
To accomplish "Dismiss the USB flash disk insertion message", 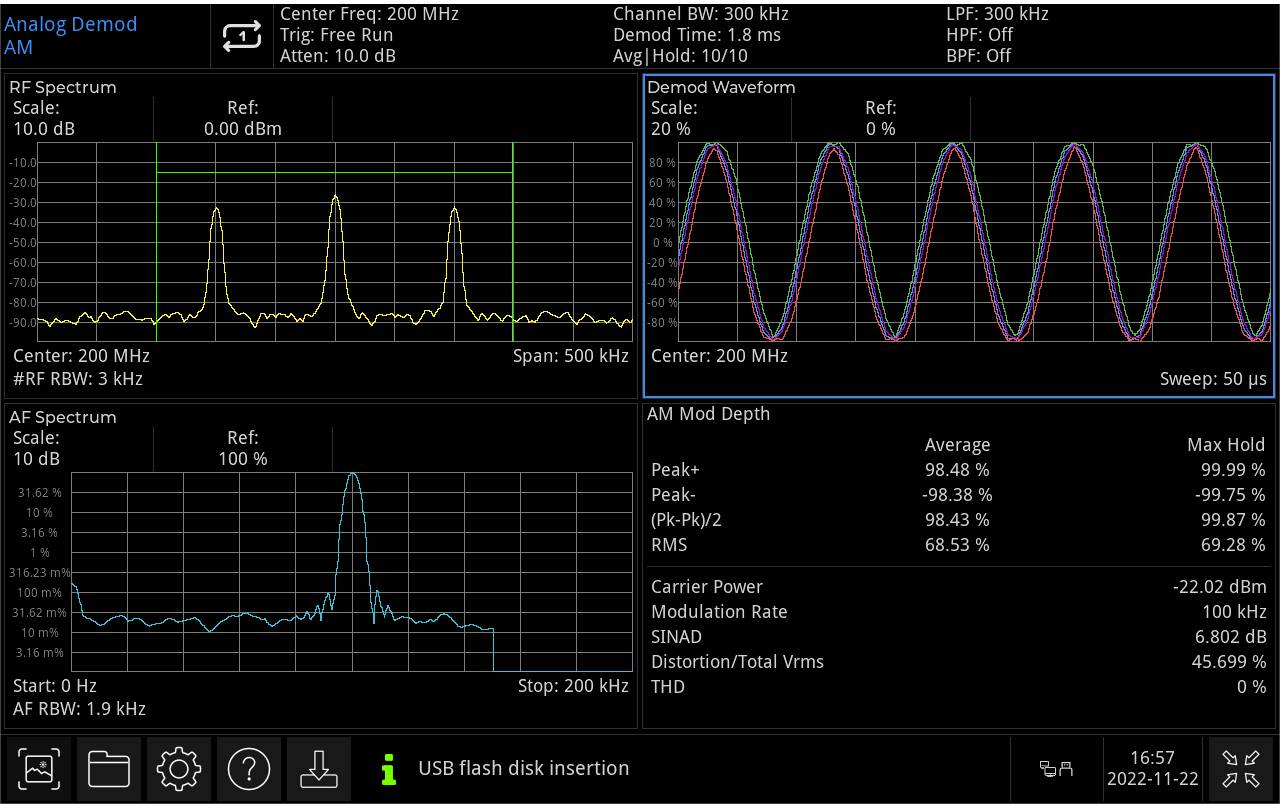I will pyautogui.click(x=525, y=769).
